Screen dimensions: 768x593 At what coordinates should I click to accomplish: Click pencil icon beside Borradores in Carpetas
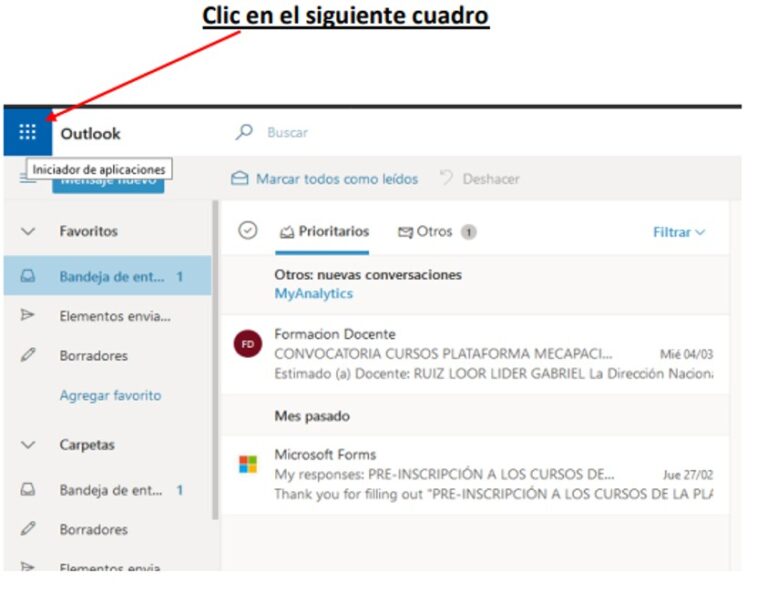(28, 528)
